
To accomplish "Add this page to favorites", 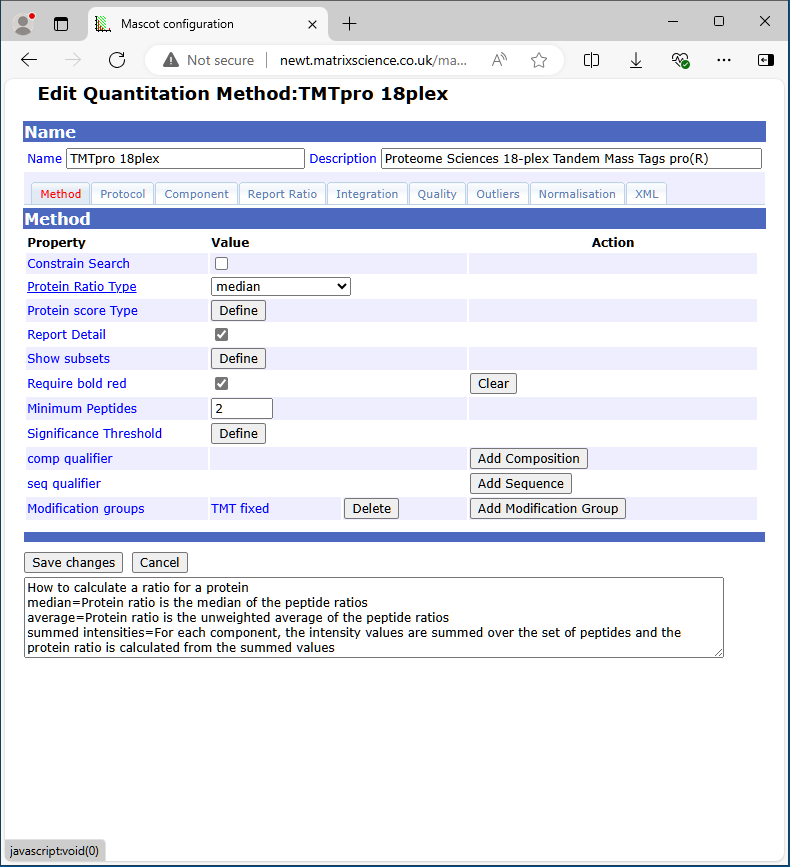I will pyautogui.click(x=539, y=60).
